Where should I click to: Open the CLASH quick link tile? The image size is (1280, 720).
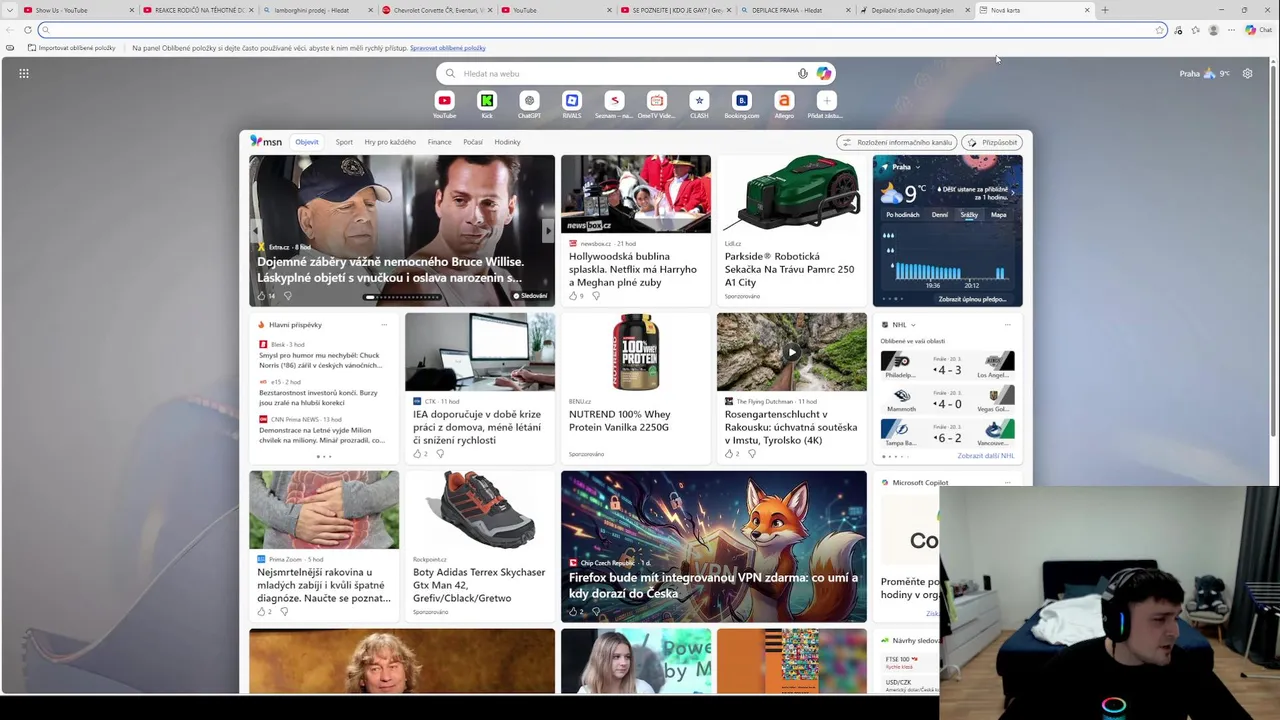[x=699, y=104]
